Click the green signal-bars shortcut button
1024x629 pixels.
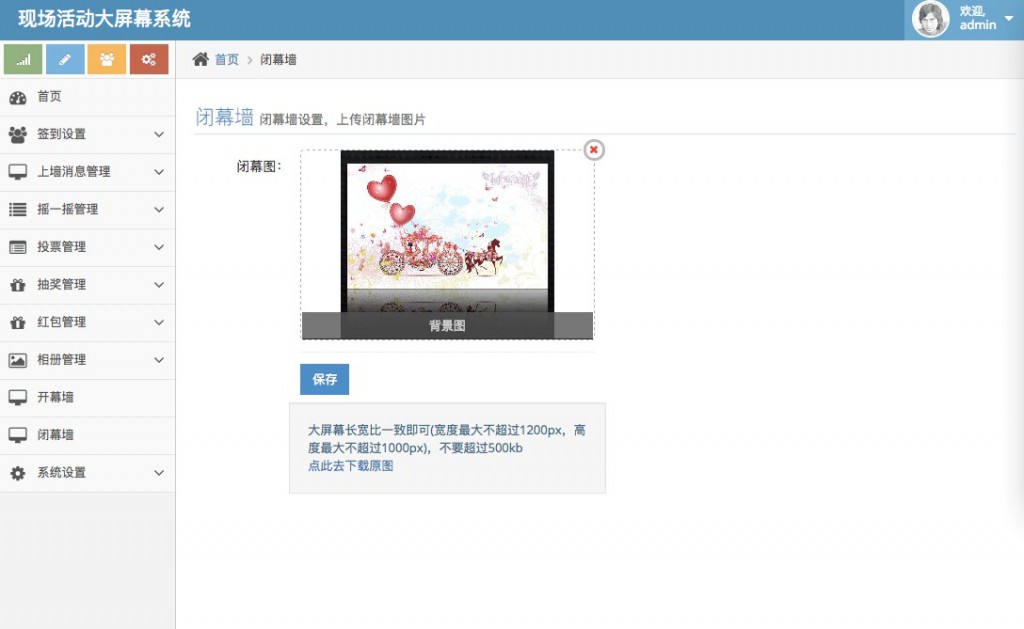pyautogui.click(x=23, y=59)
